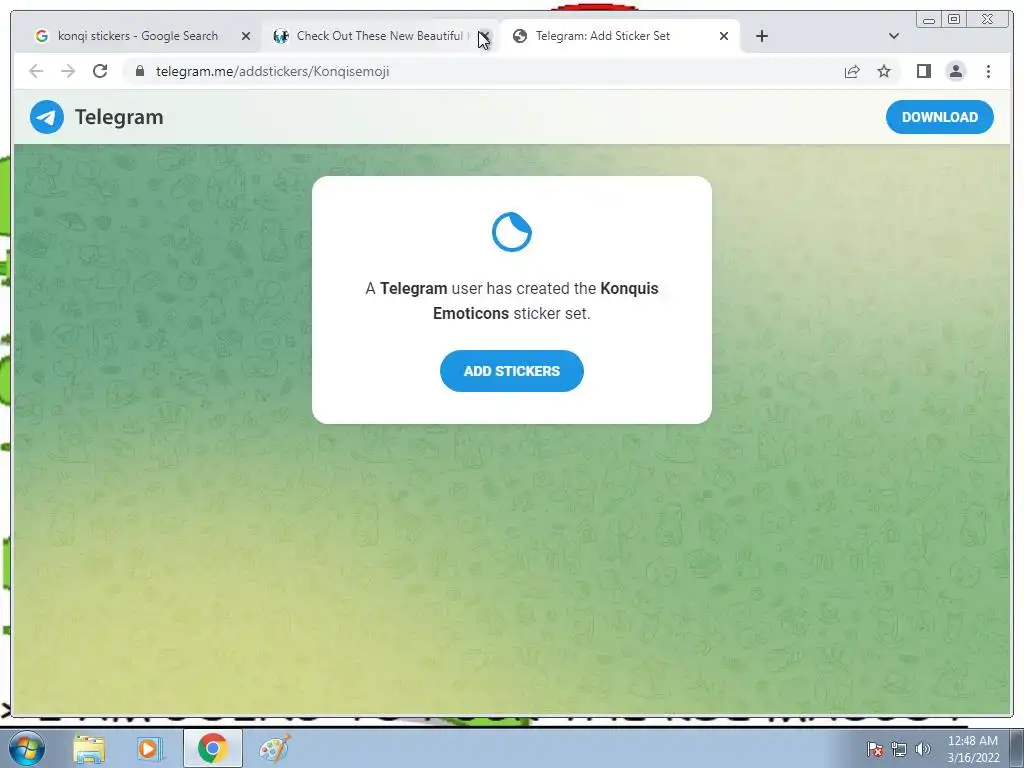
Task: Click the DOWNLOAD button
Action: 940,117
